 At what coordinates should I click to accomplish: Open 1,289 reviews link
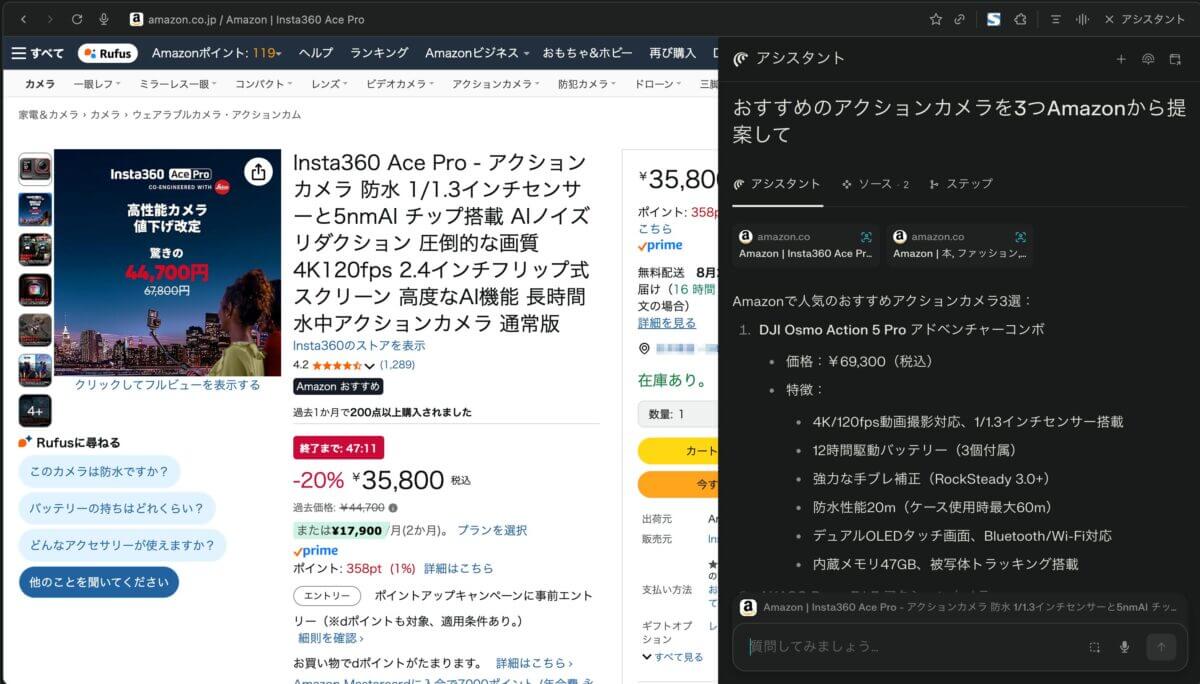pos(397,365)
